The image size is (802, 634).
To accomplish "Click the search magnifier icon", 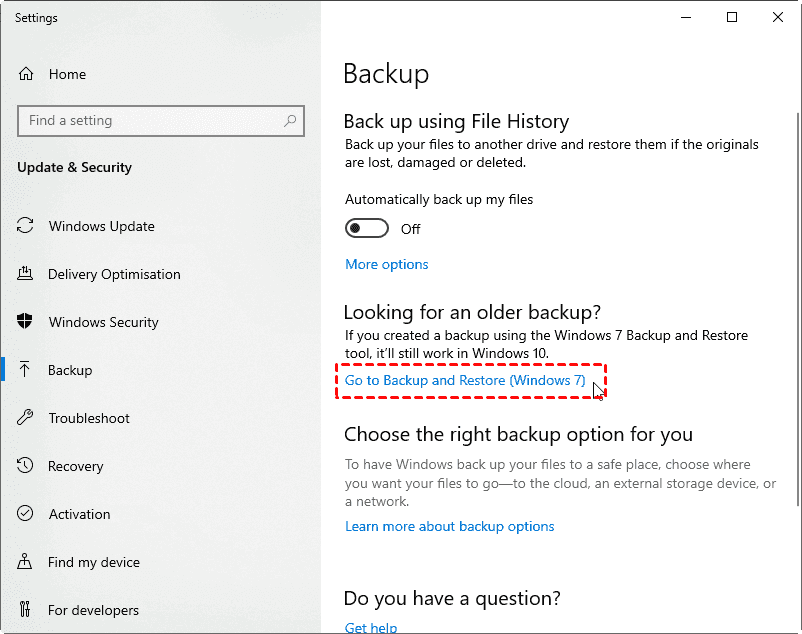I will [x=289, y=121].
